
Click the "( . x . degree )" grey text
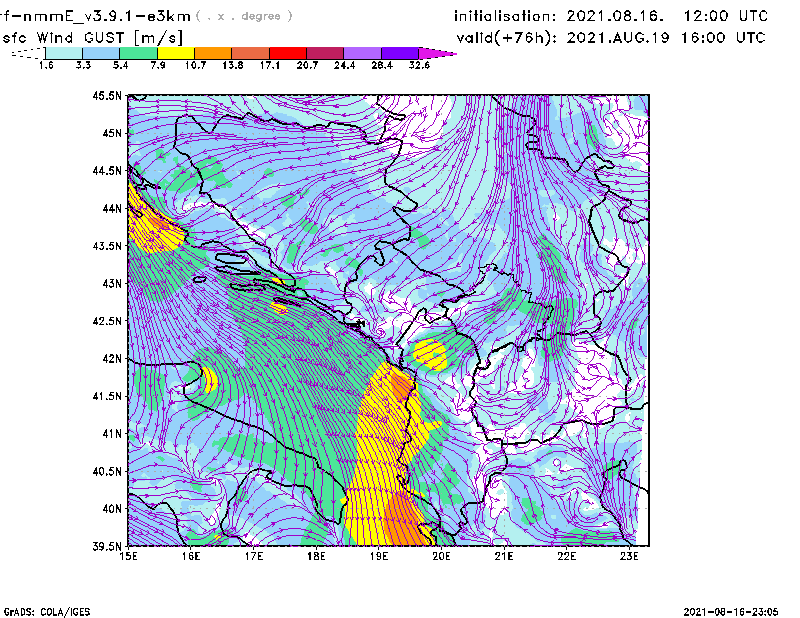coord(244,16)
